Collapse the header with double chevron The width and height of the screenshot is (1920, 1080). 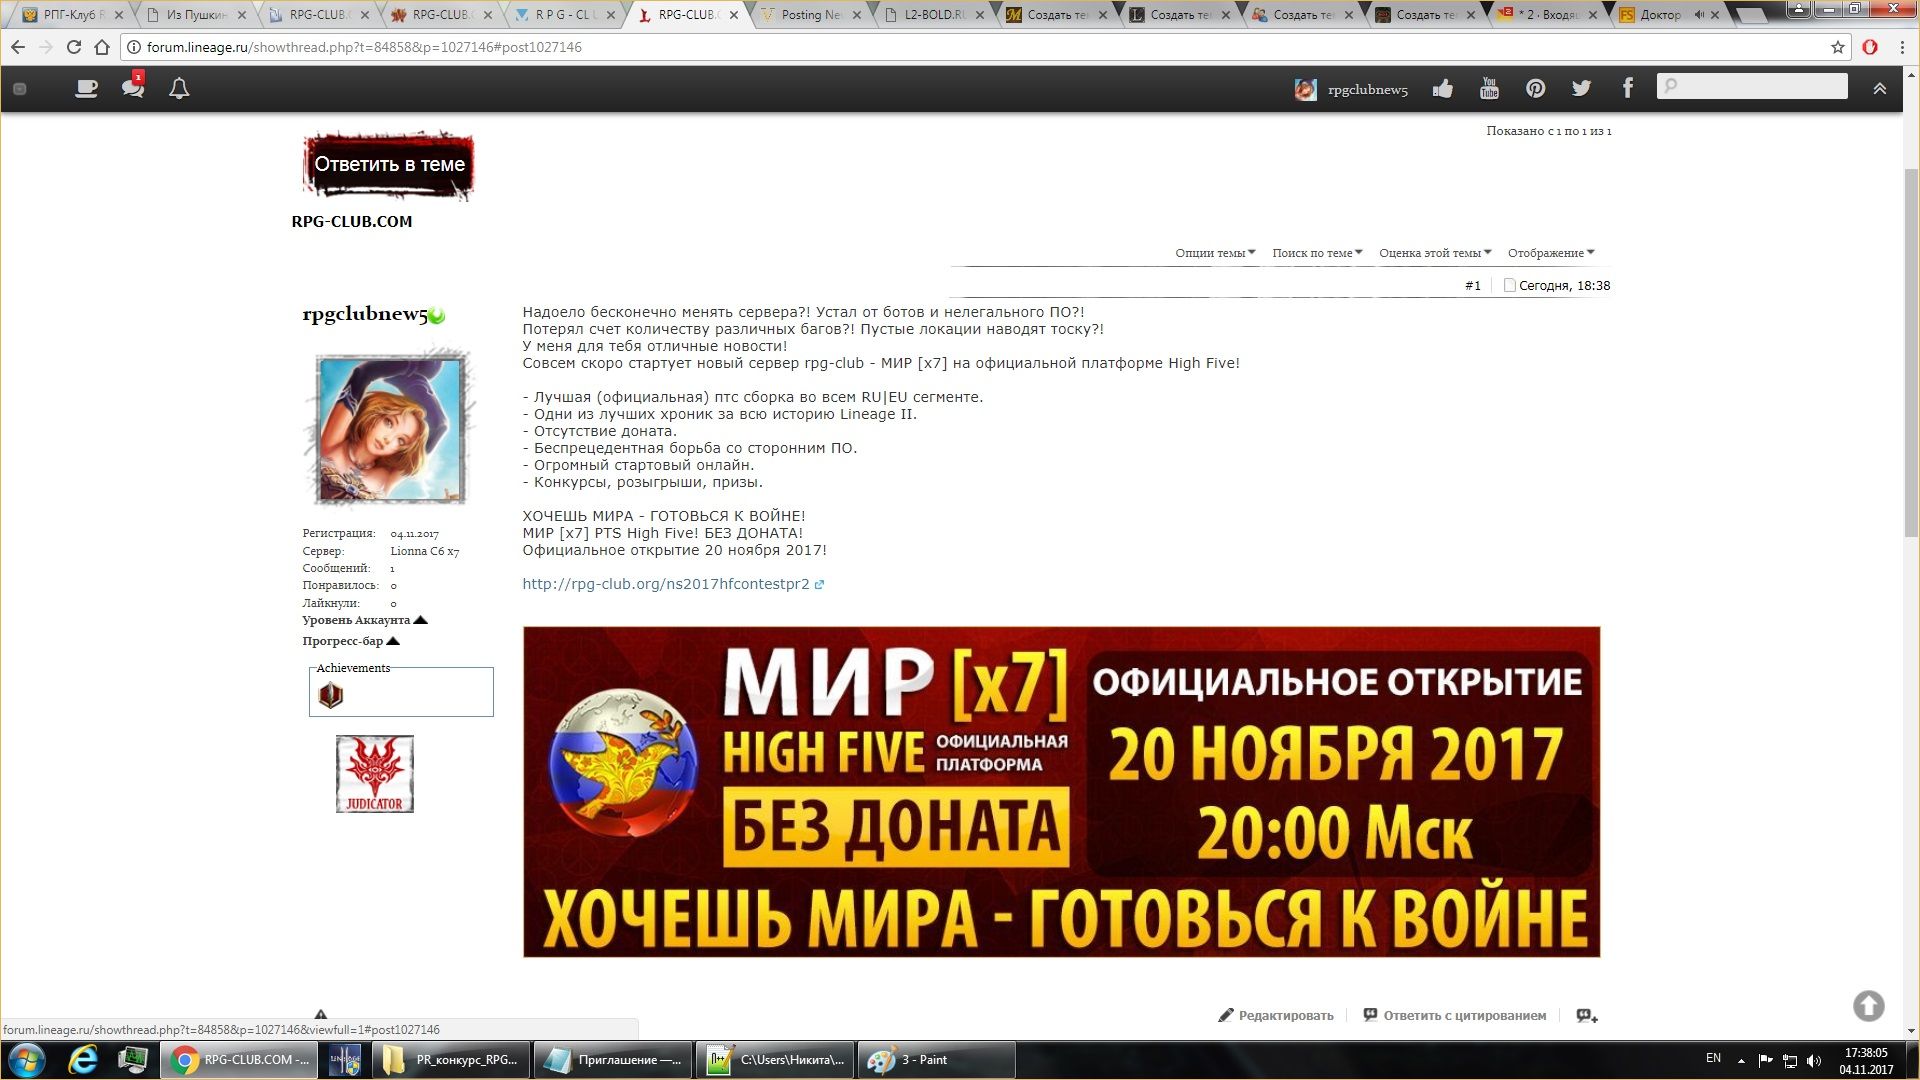(x=1880, y=89)
